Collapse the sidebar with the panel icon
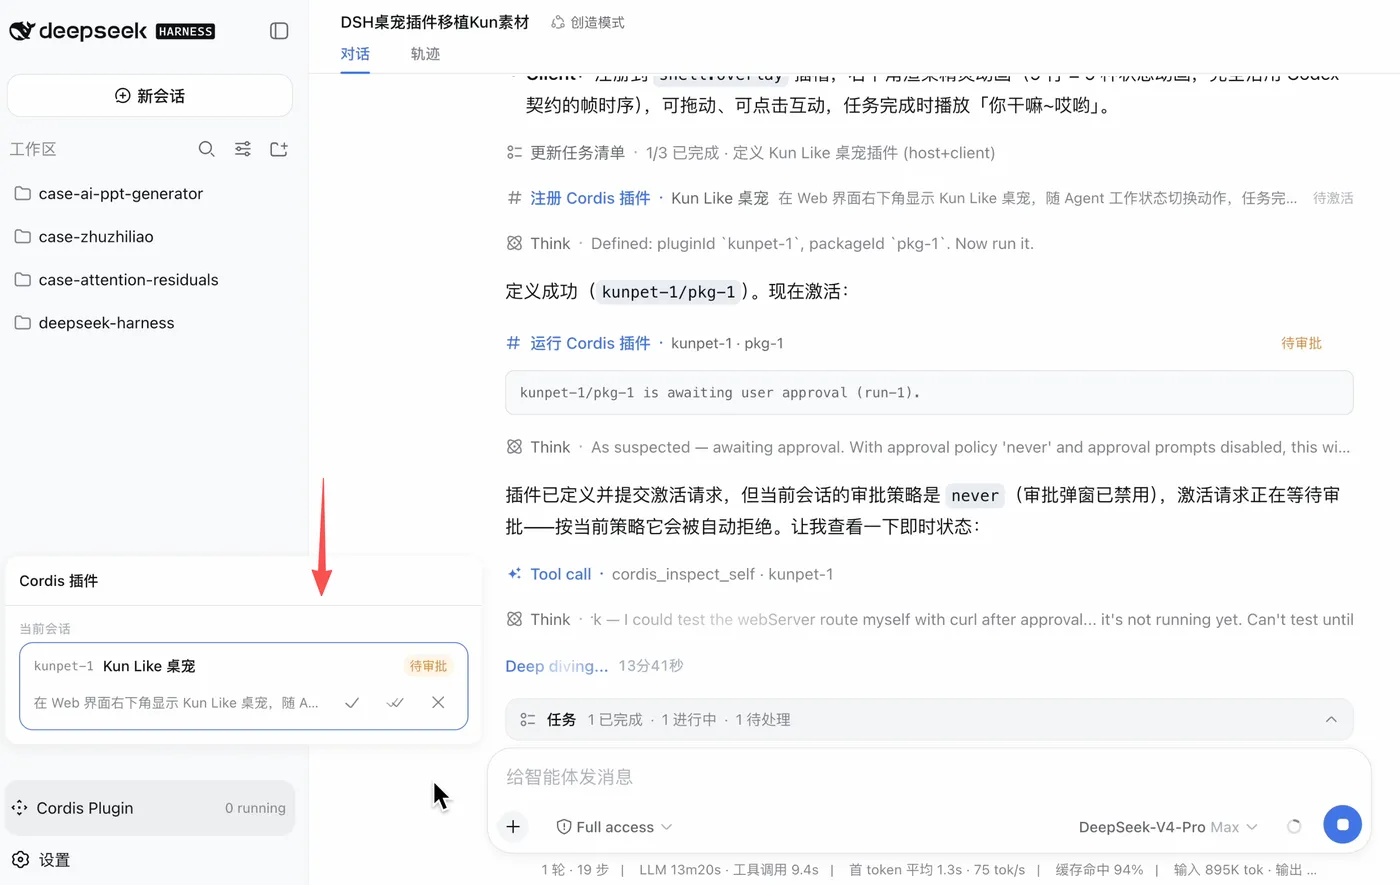This screenshot has width=1400, height=885. 279,31
